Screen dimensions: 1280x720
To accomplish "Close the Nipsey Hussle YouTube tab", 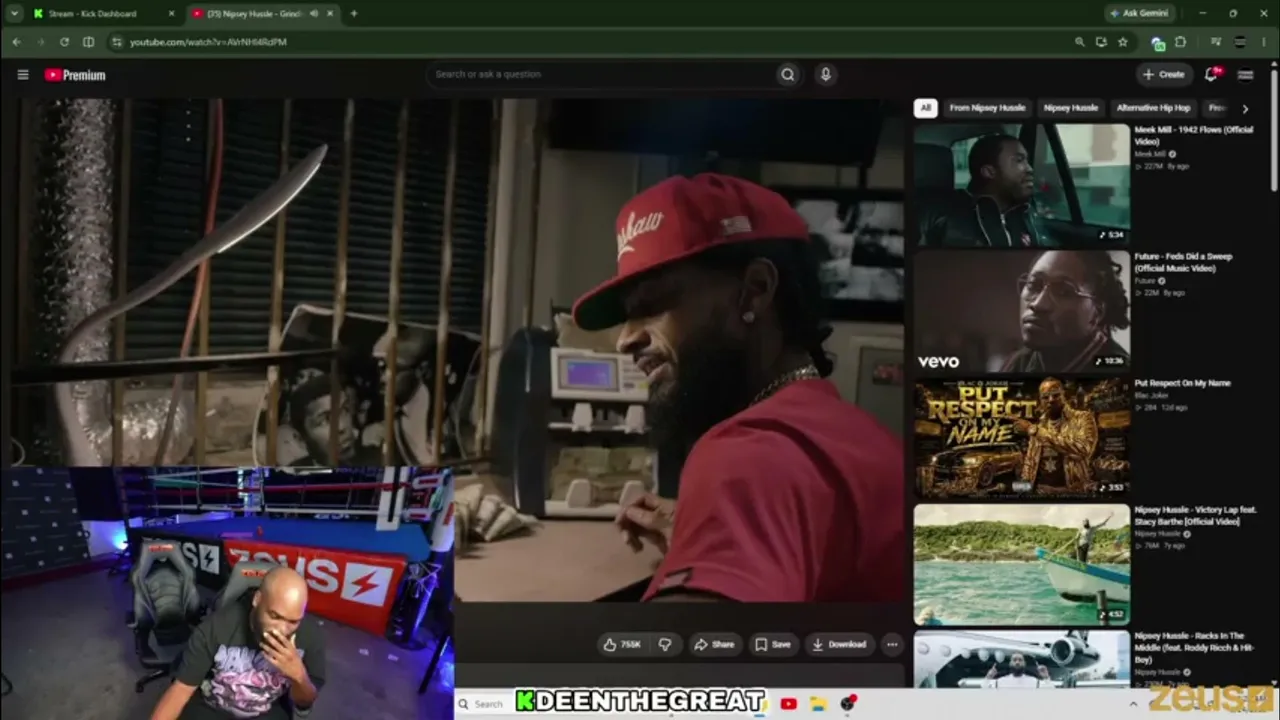I will click(330, 14).
